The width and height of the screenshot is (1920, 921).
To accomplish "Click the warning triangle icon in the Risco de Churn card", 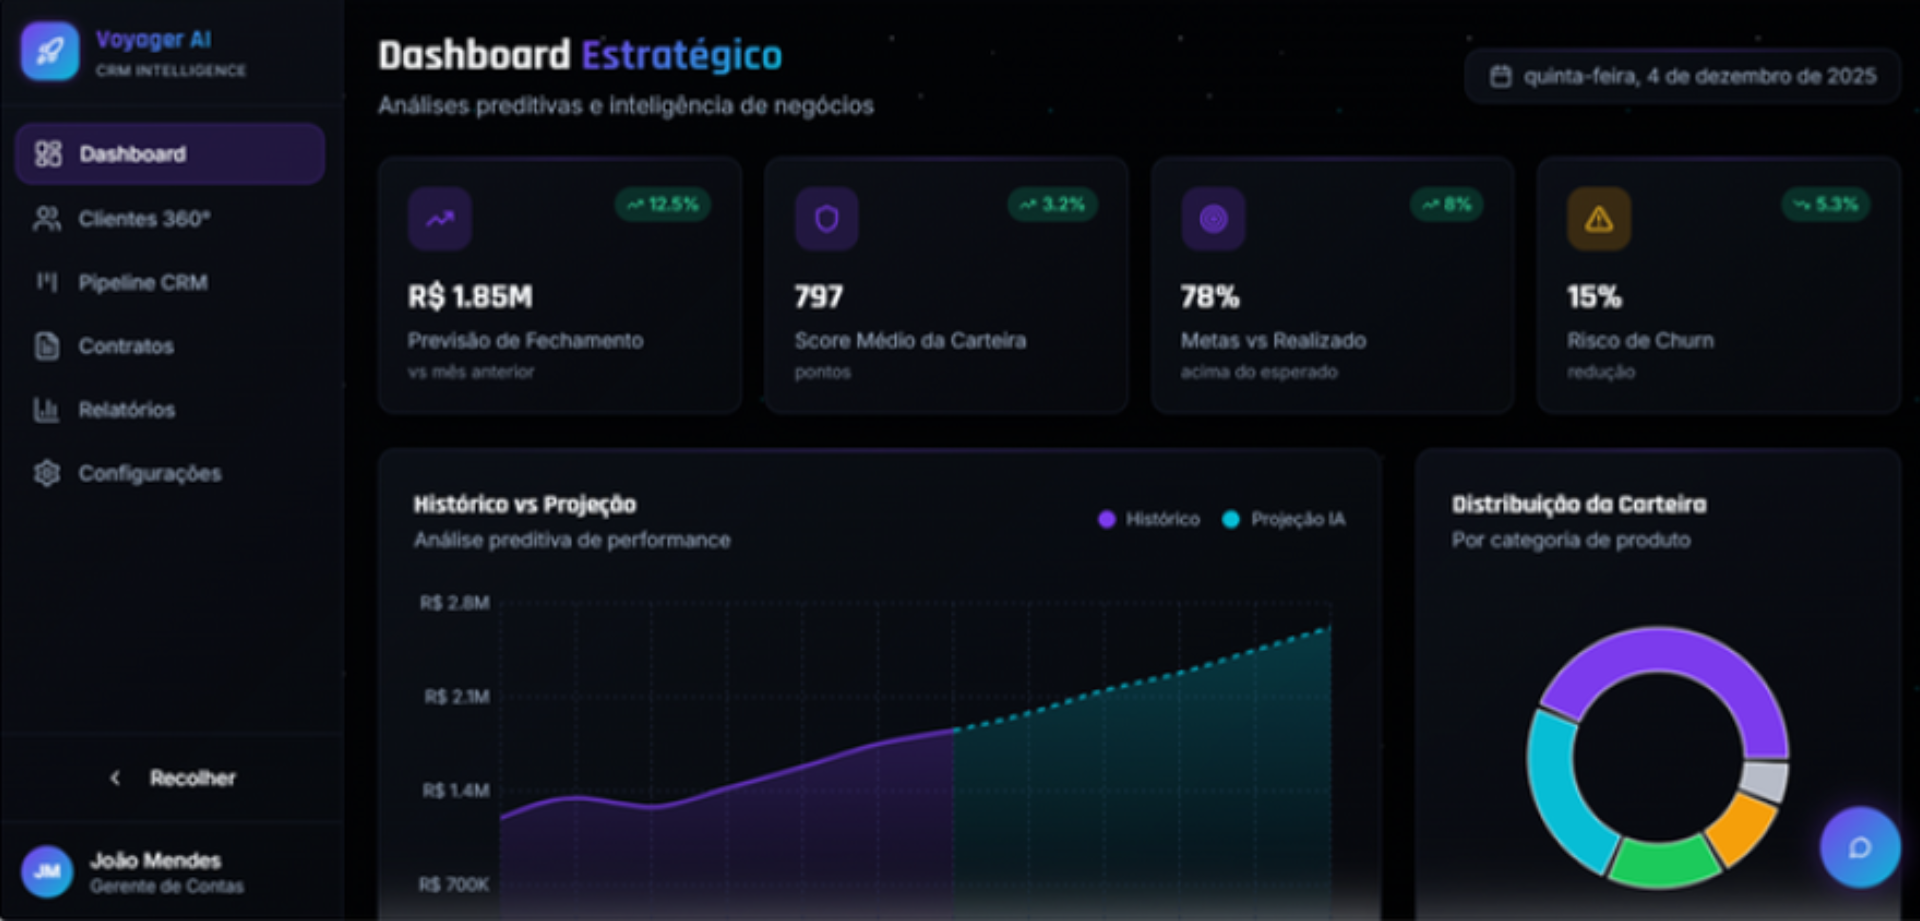I will coord(1599,218).
